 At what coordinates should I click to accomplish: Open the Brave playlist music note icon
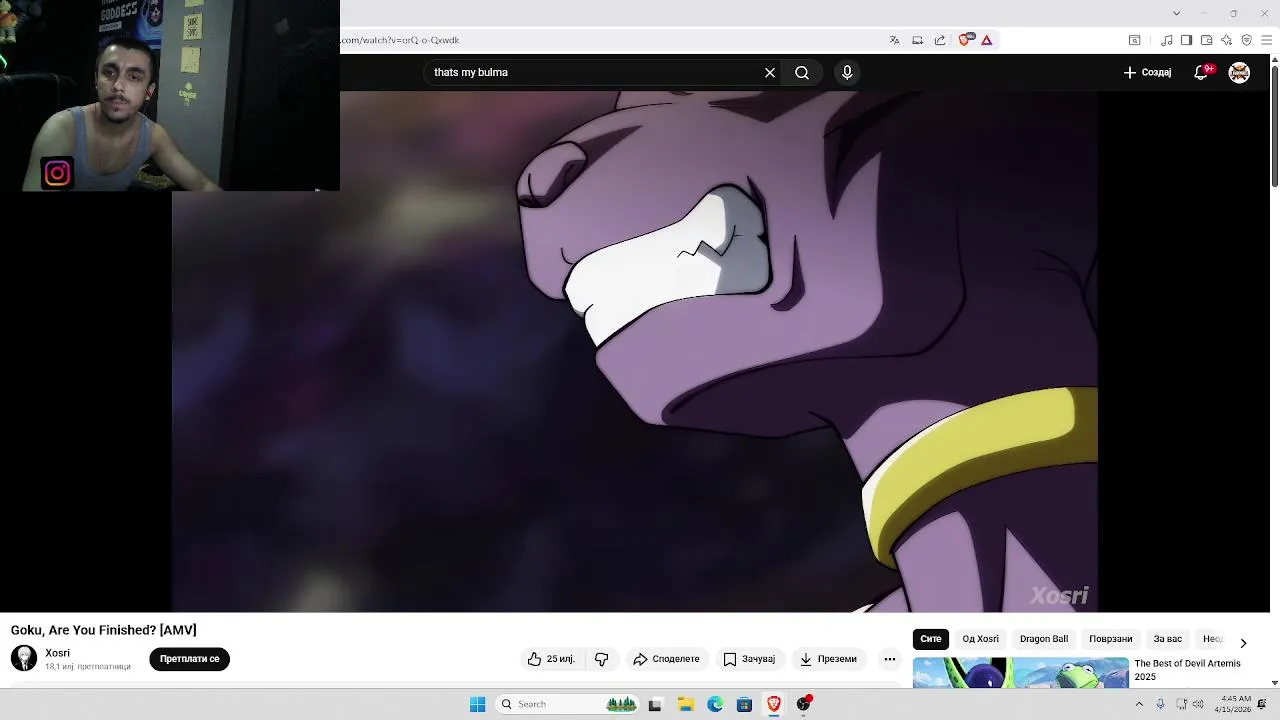pyautogui.click(x=1167, y=40)
